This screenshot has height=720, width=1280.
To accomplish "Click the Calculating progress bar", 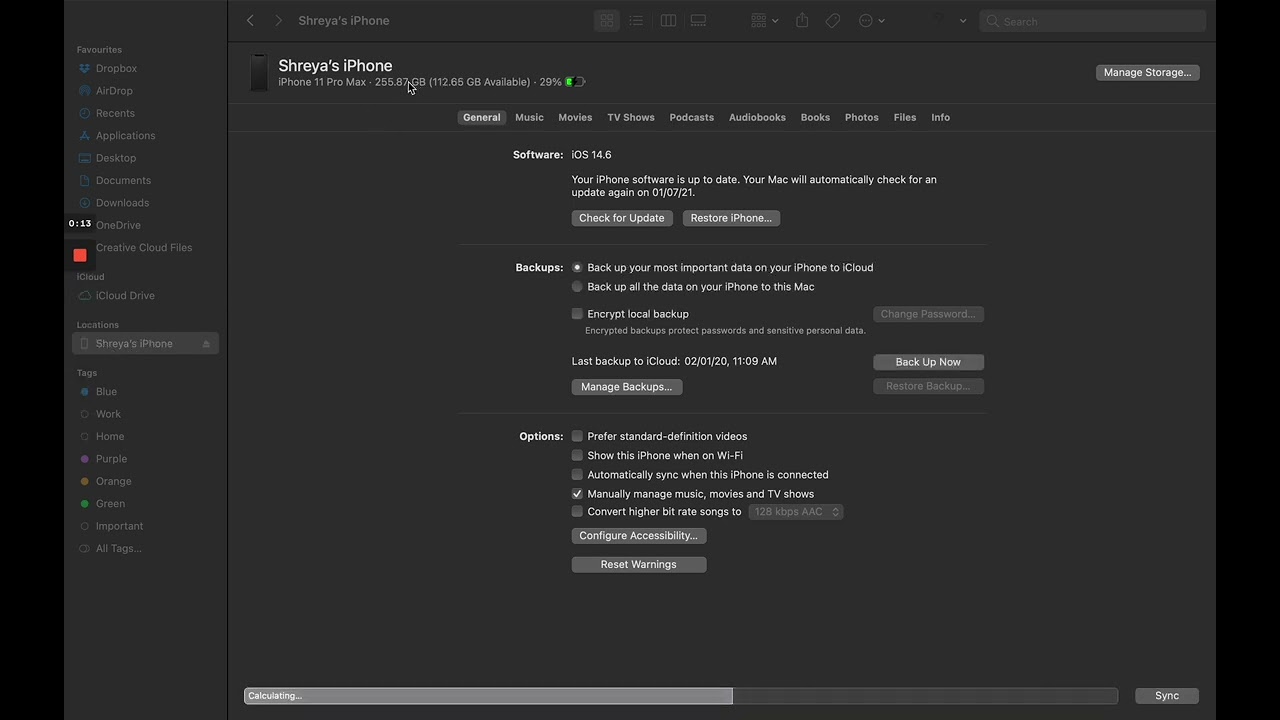I will coord(681,696).
